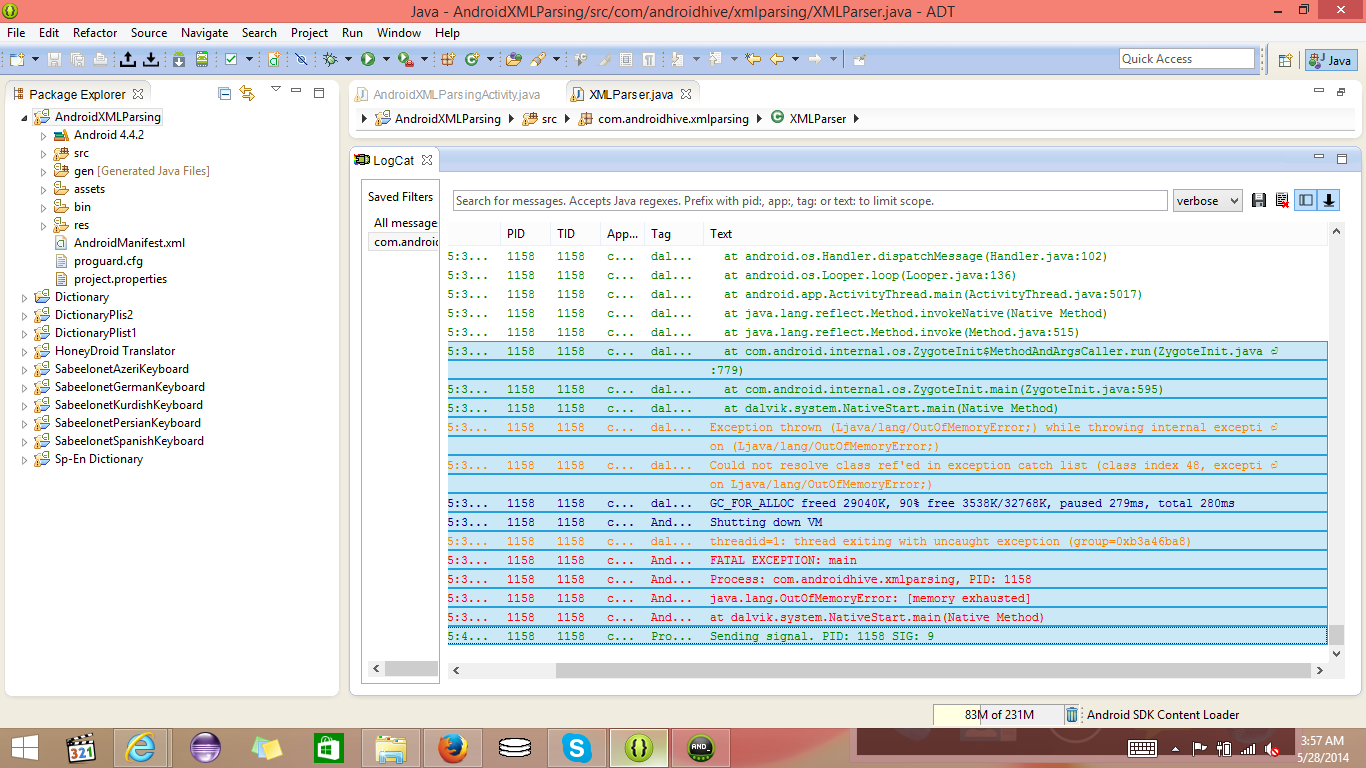Open the Eclipse icon in taskbar

pos(206,747)
